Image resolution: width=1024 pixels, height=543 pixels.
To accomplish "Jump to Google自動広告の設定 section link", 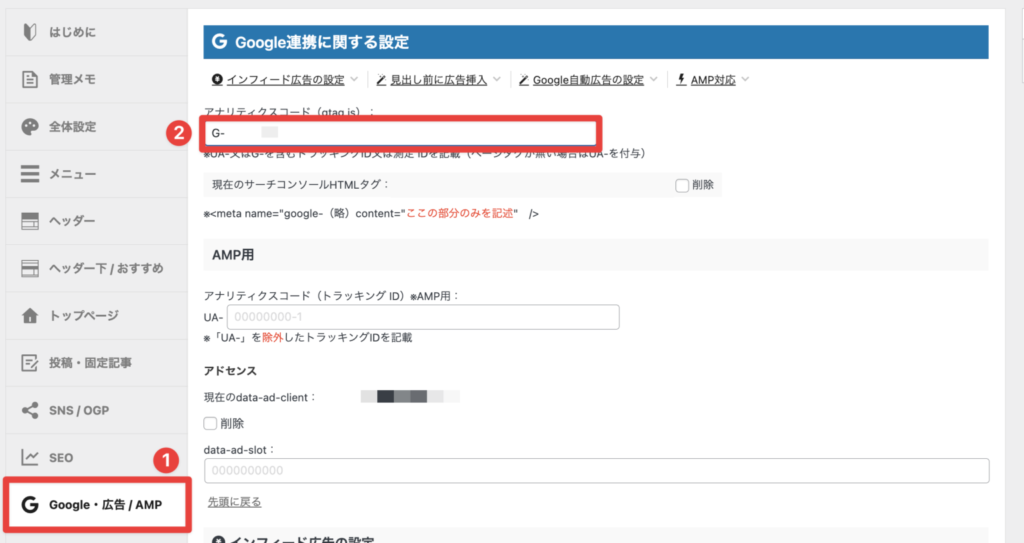I will [588, 80].
